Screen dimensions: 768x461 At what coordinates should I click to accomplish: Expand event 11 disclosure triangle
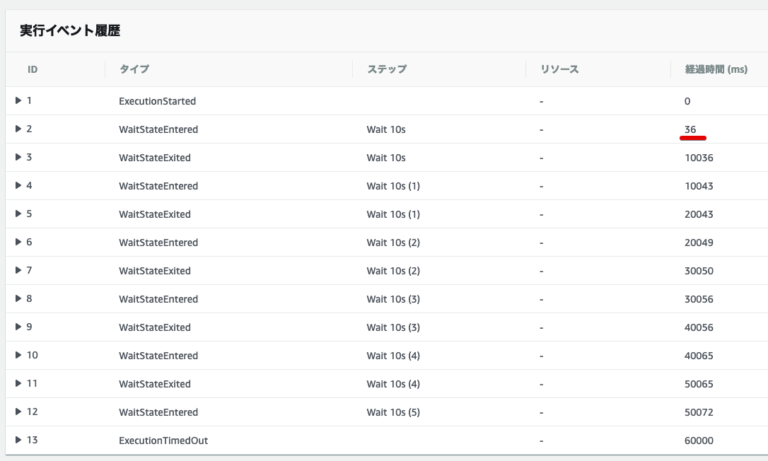[18, 383]
